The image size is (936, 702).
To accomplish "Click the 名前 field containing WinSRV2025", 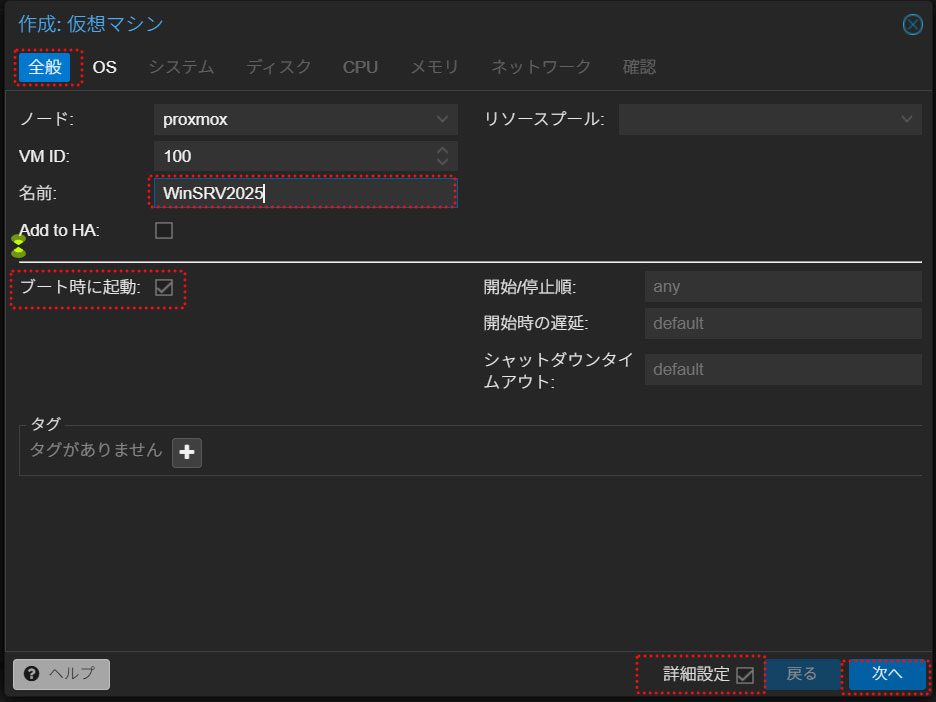I will (303, 193).
